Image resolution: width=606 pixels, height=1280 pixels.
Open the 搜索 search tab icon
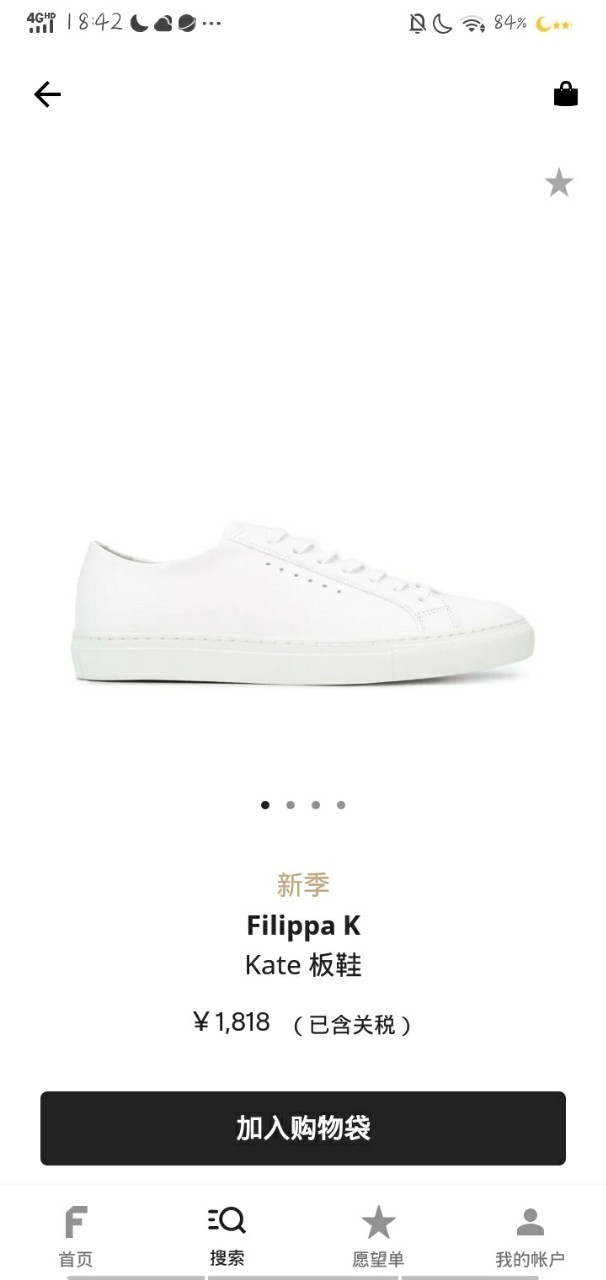tap(227, 1220)
